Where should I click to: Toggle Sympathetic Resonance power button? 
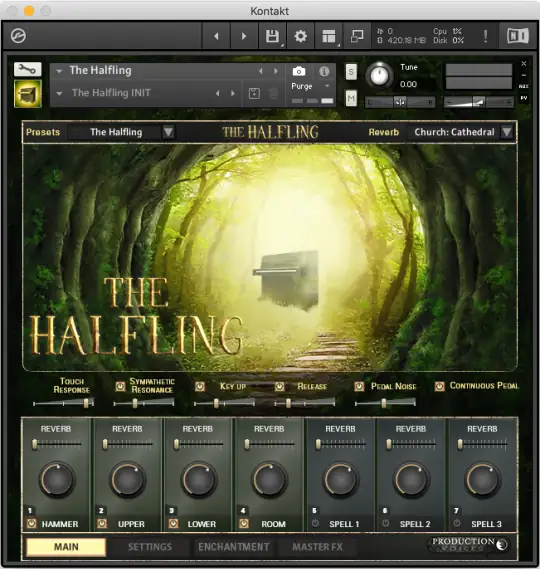120,386
